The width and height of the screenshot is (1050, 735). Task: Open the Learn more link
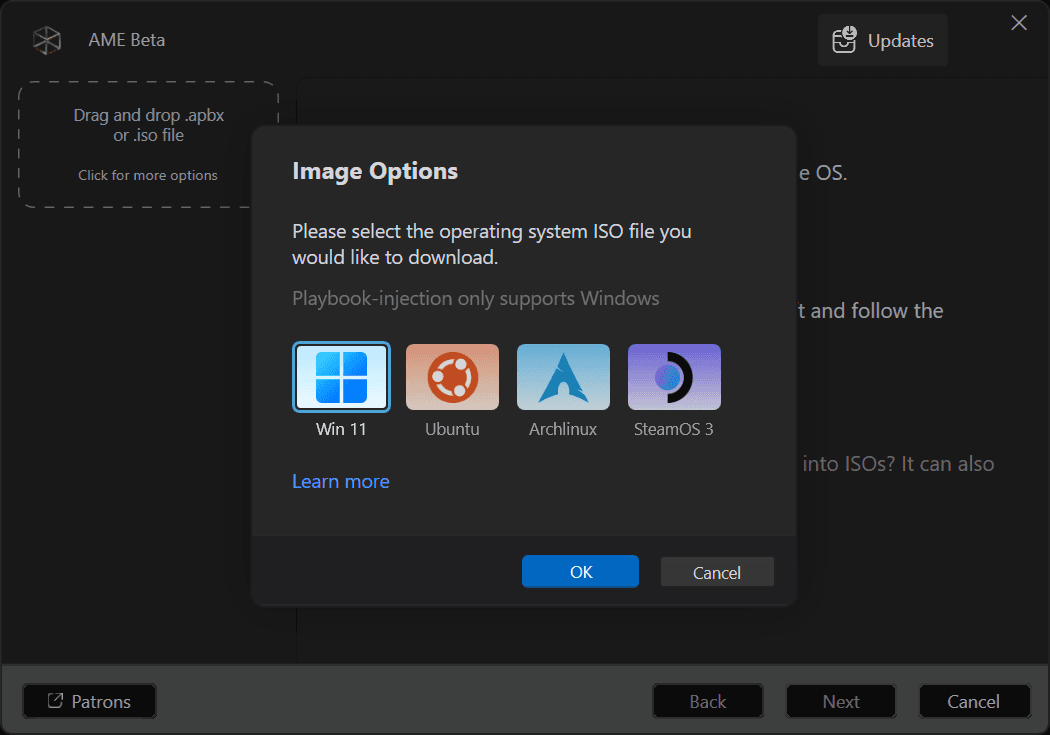340,481
